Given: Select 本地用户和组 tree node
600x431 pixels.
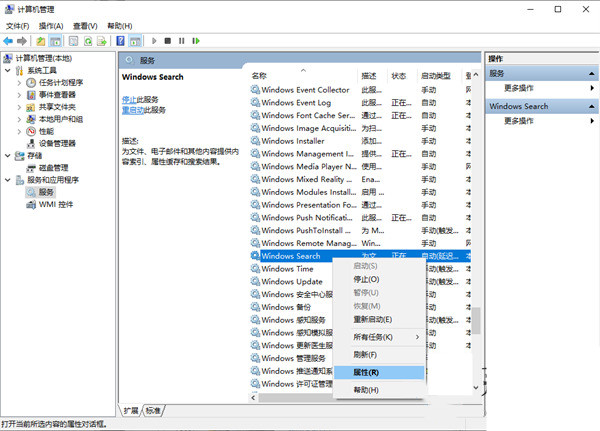Looking at the screenshot, I should [x=61, y=119].
